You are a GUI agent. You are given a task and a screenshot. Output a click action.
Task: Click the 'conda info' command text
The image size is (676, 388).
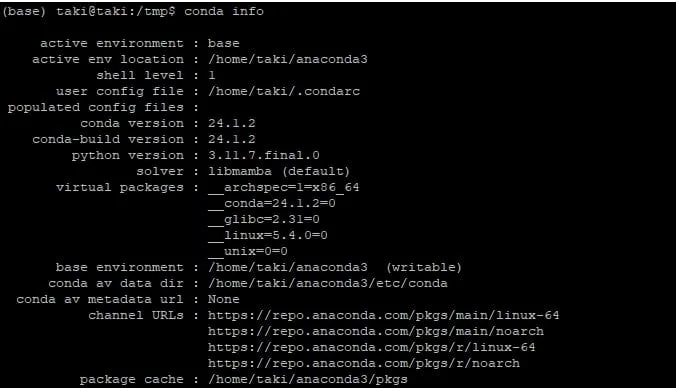224,11
